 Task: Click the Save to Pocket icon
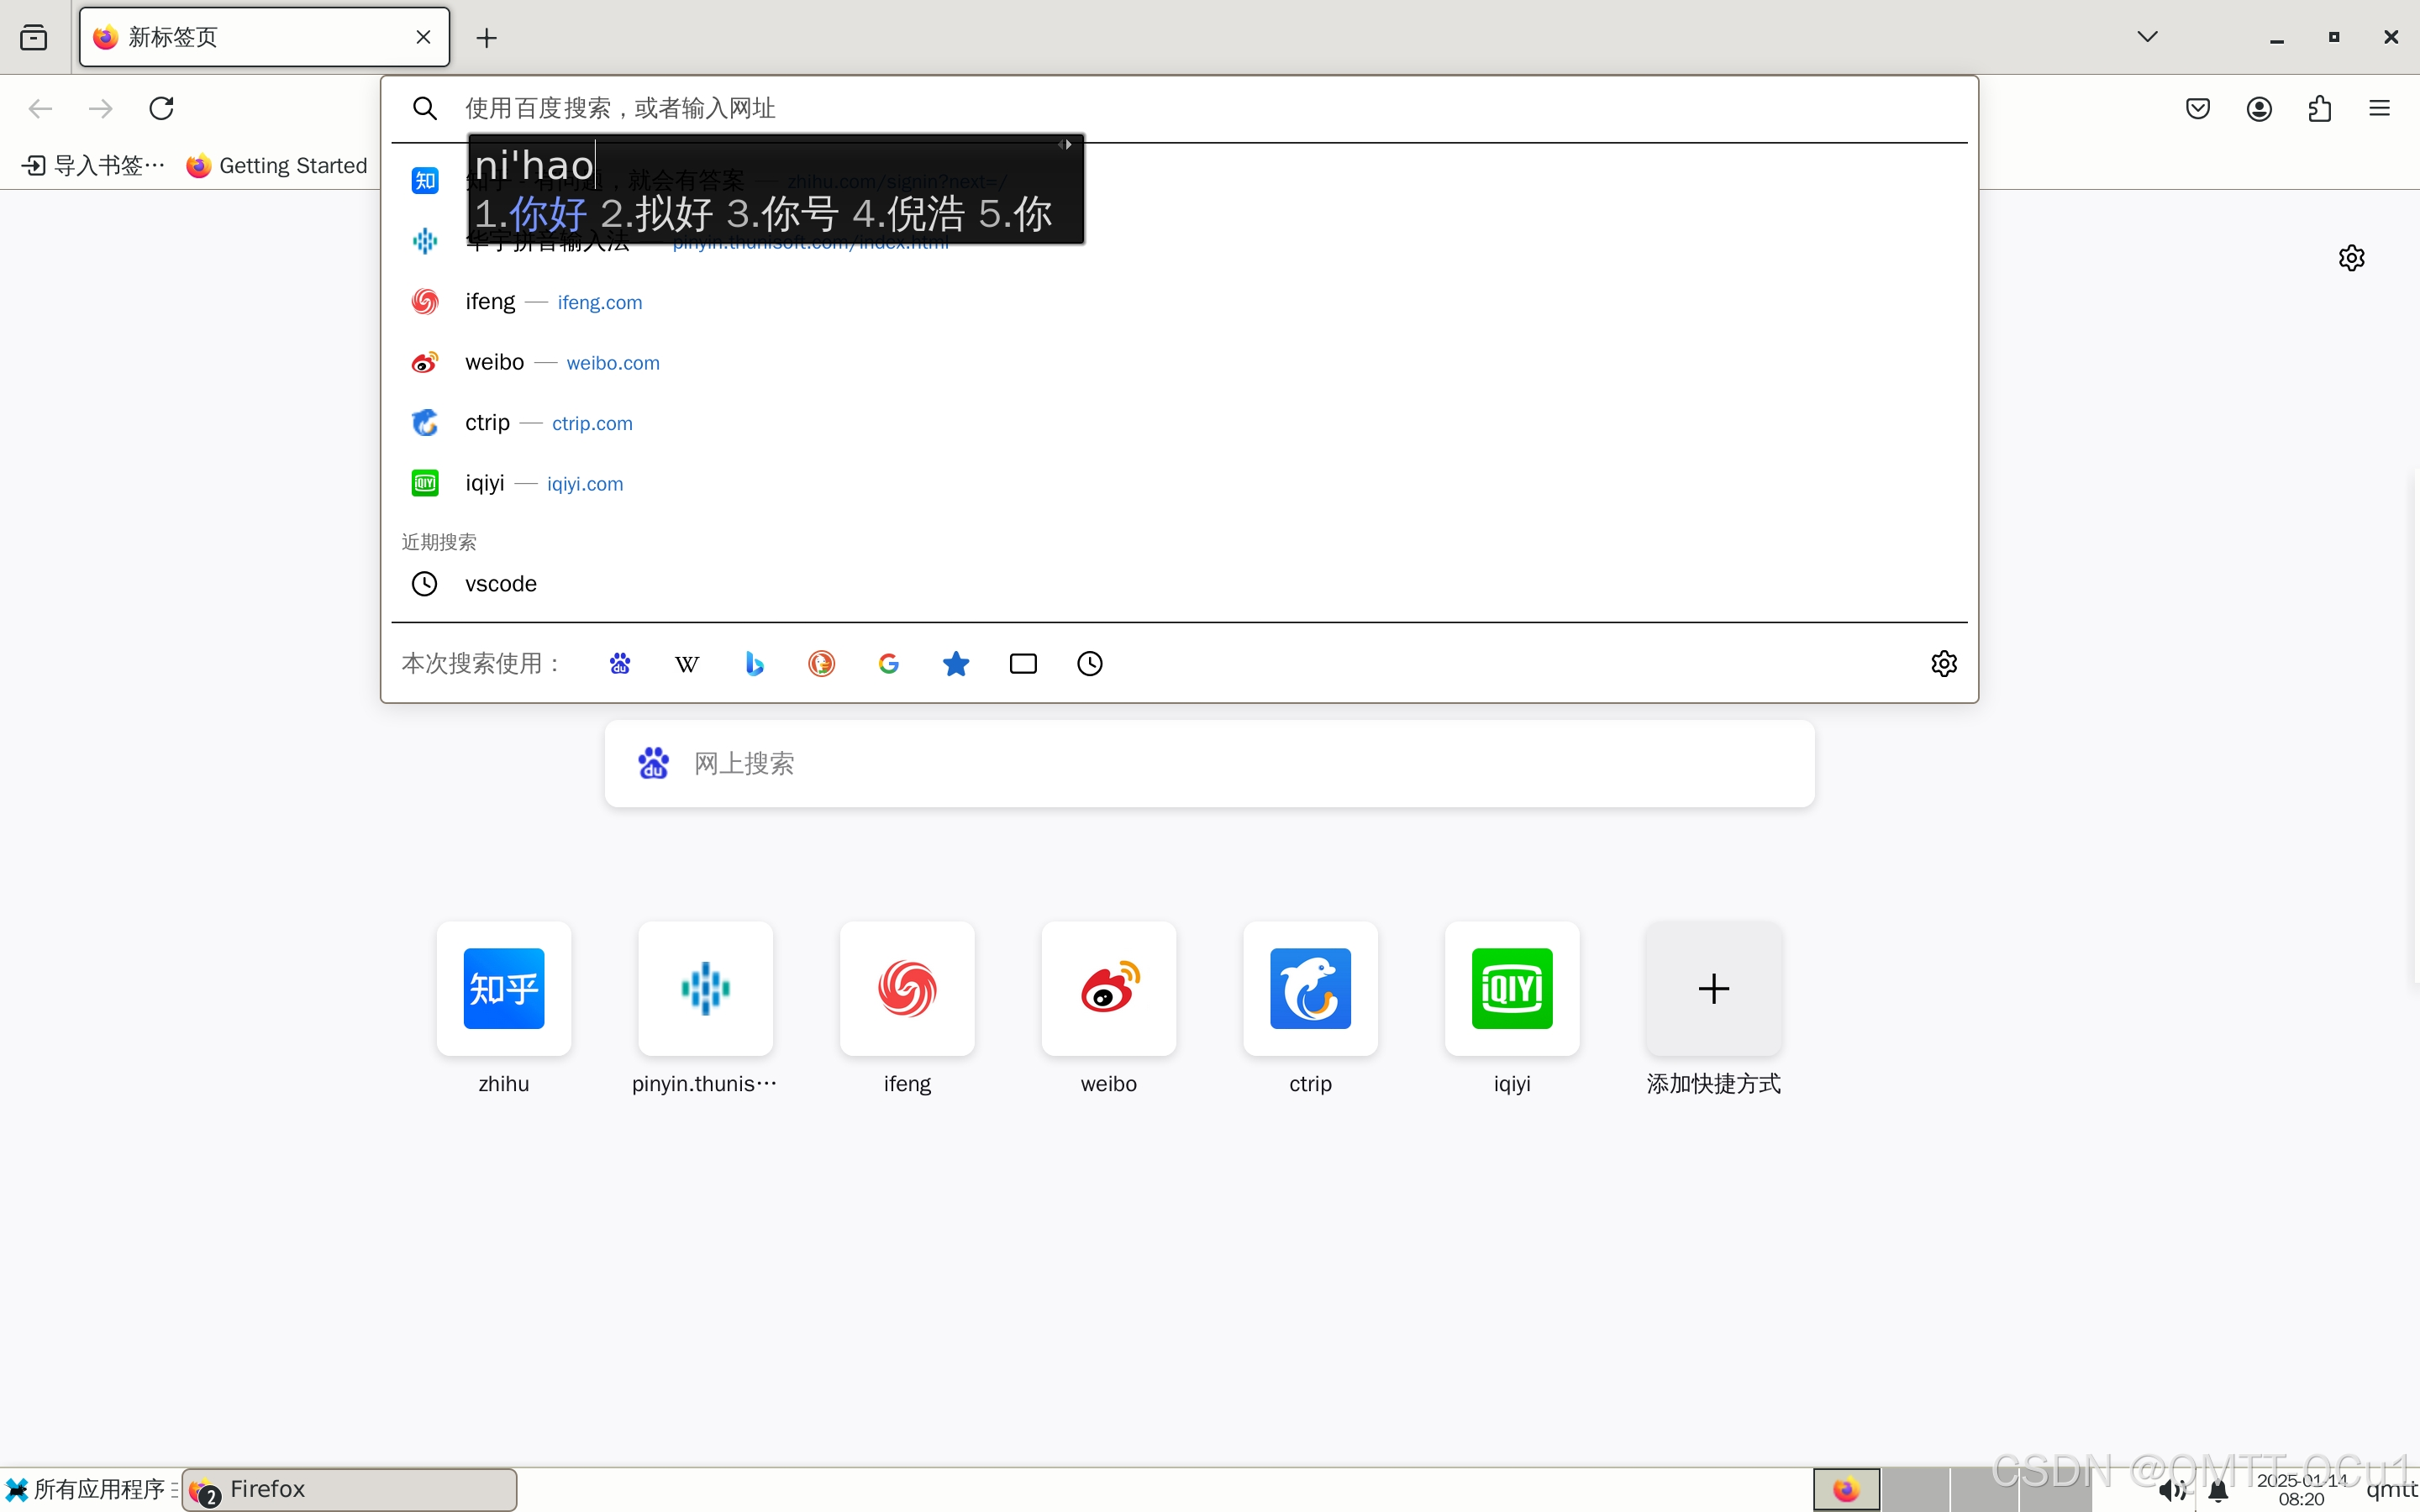[2197, 108]
